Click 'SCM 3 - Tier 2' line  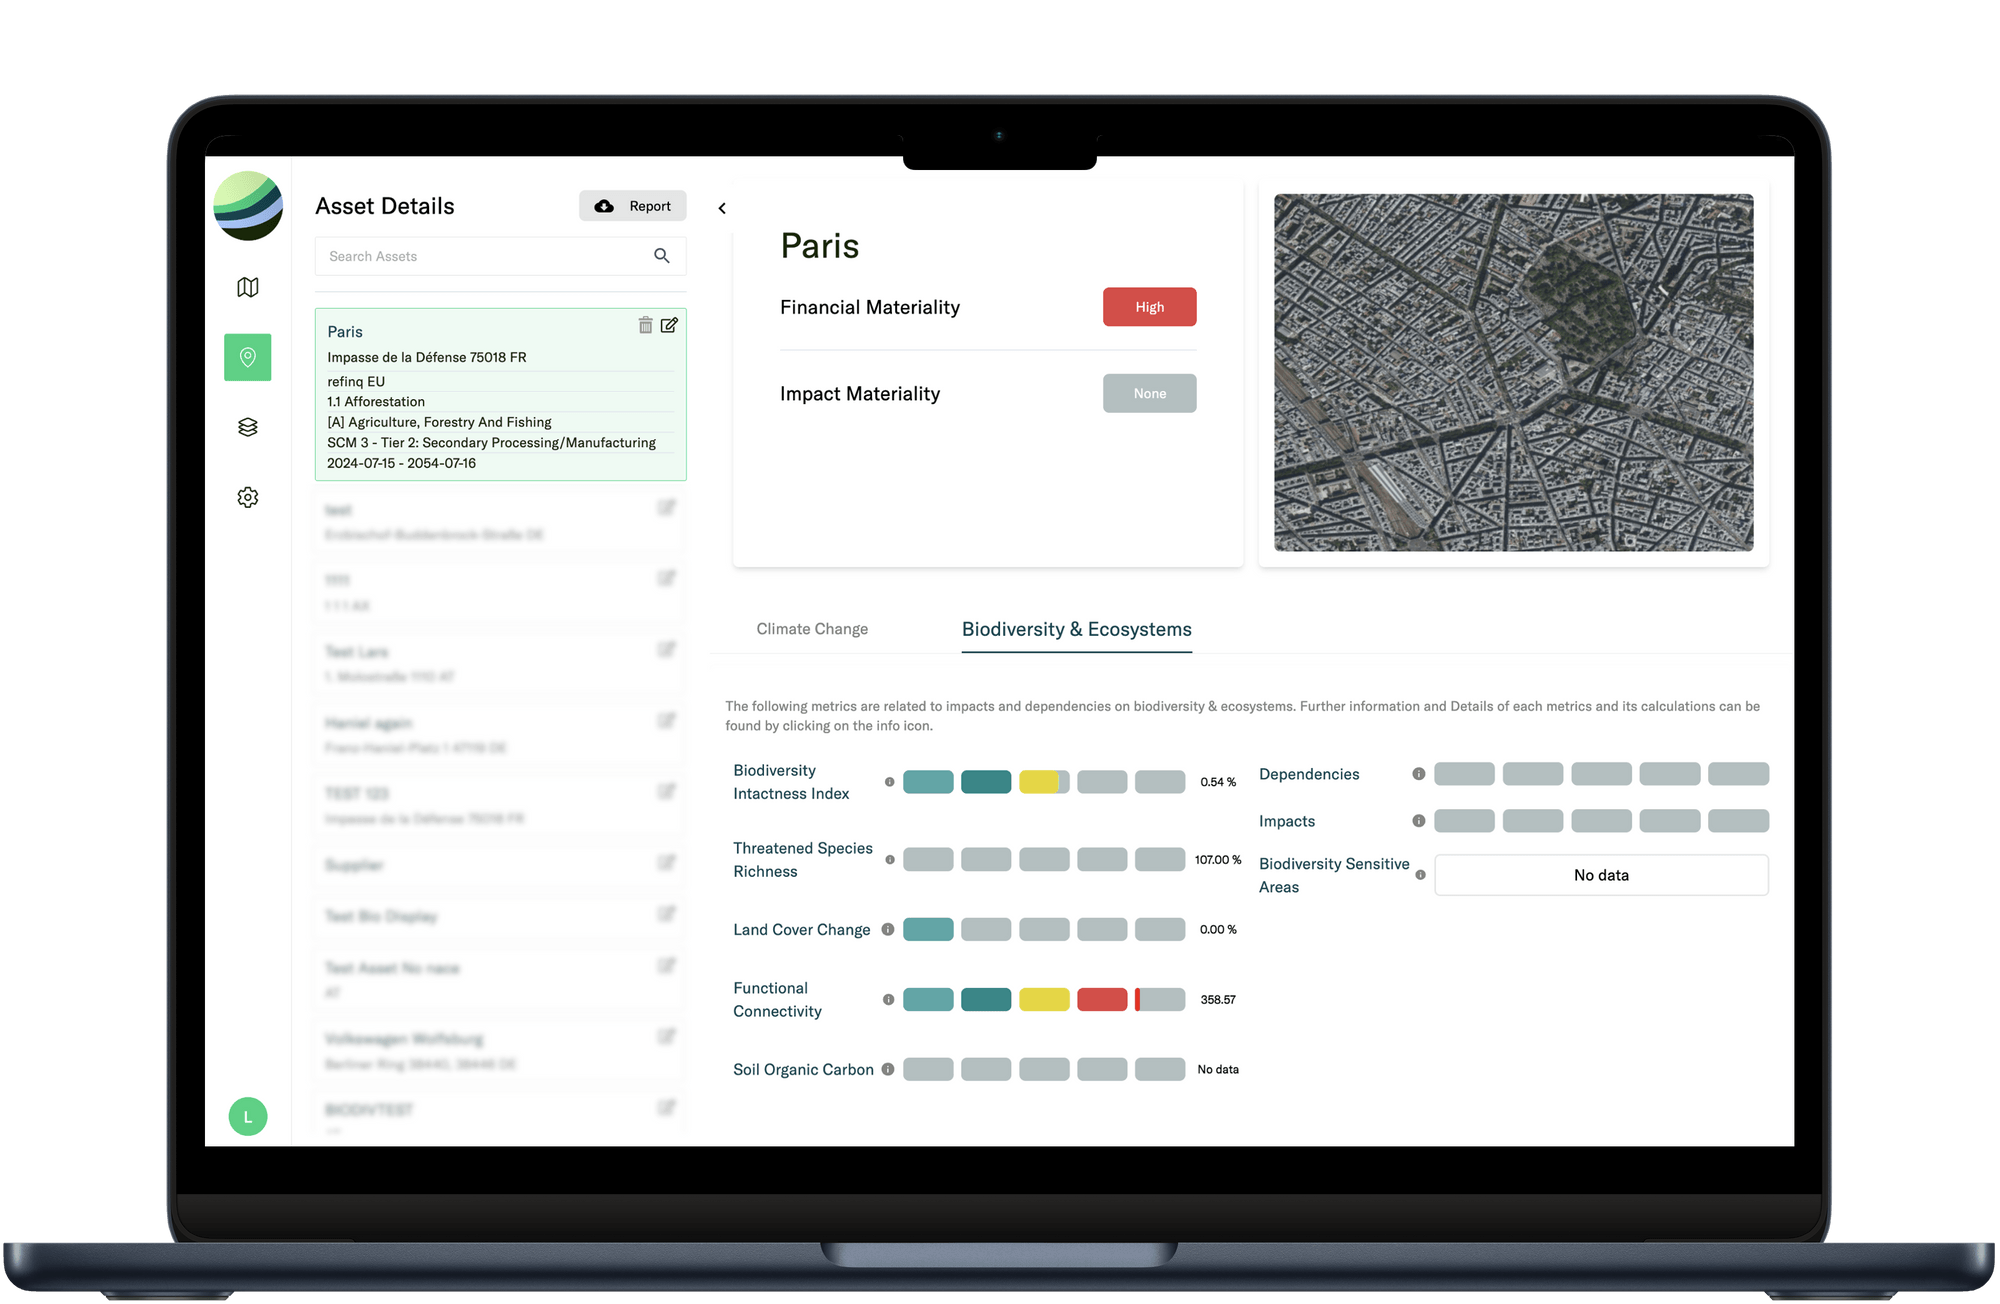point(491,443)
